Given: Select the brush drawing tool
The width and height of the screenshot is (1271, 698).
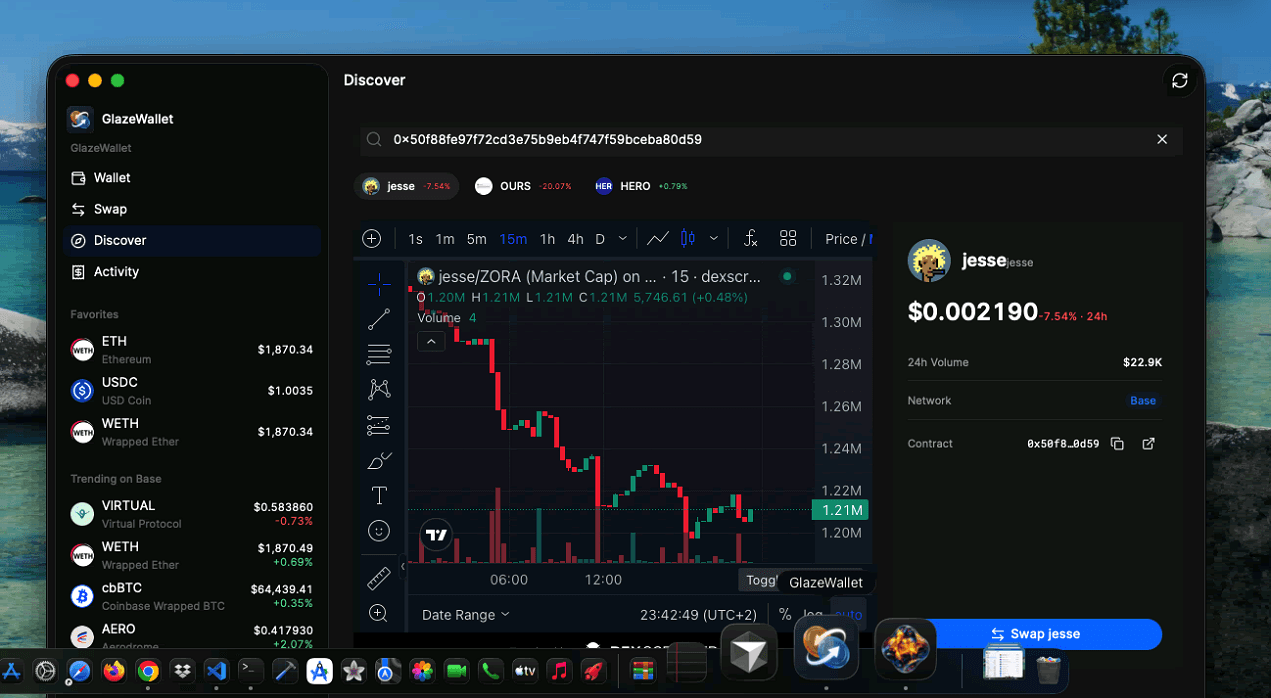Looking at the screenshot, I should click(379, 460).
